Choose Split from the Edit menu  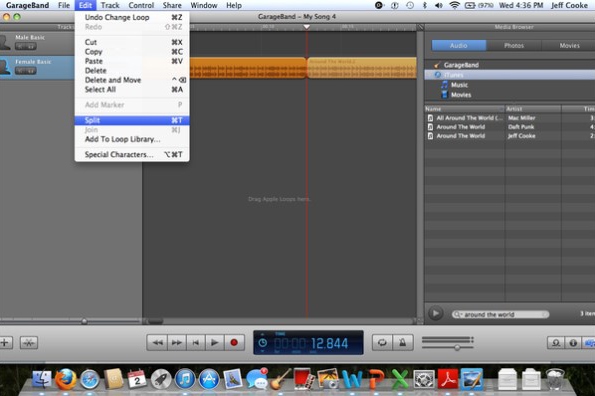(132, 120)
